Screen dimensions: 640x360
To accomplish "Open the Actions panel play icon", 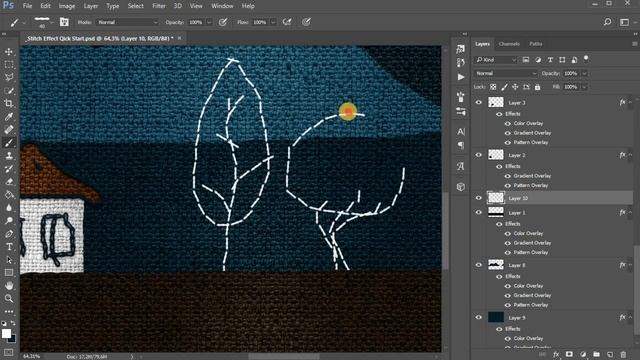I will pos(461,77).
